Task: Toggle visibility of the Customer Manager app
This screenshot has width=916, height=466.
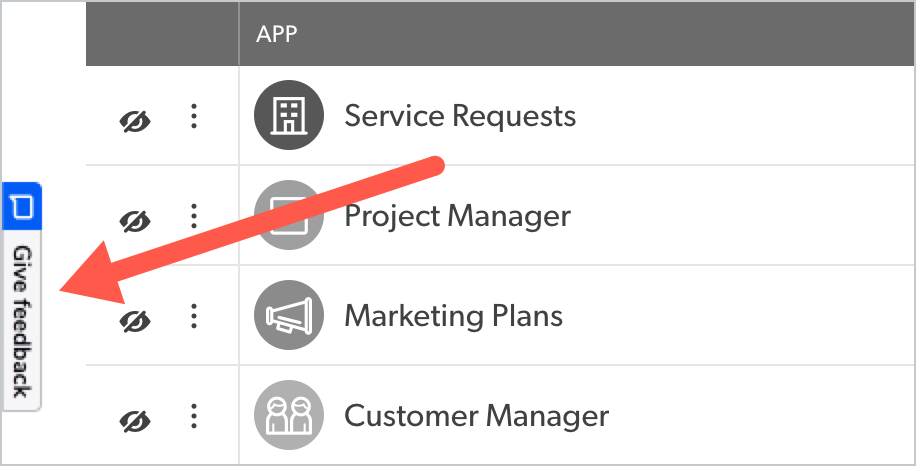Action: click(x=135, y=421)
